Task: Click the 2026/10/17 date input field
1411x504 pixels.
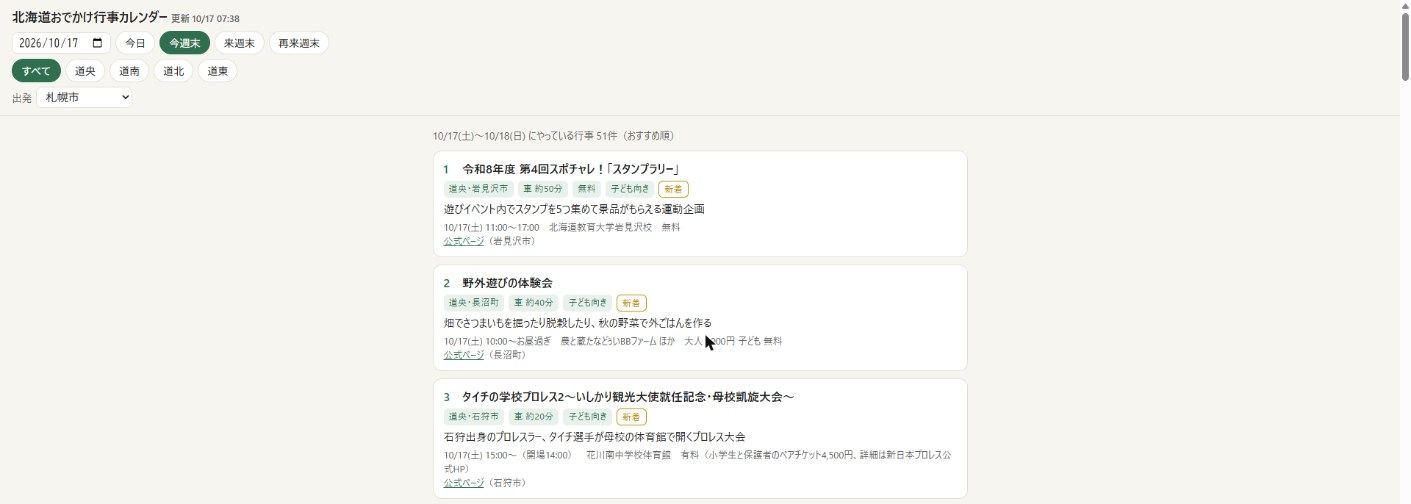Action: 61,43
